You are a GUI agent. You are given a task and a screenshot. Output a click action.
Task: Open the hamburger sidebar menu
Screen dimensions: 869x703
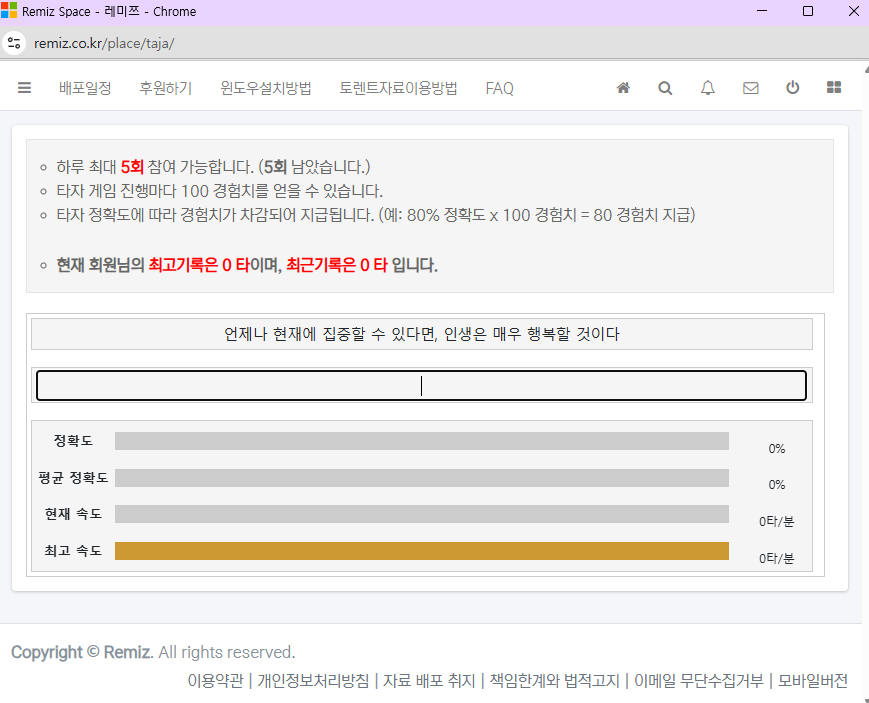coord(24,88)
